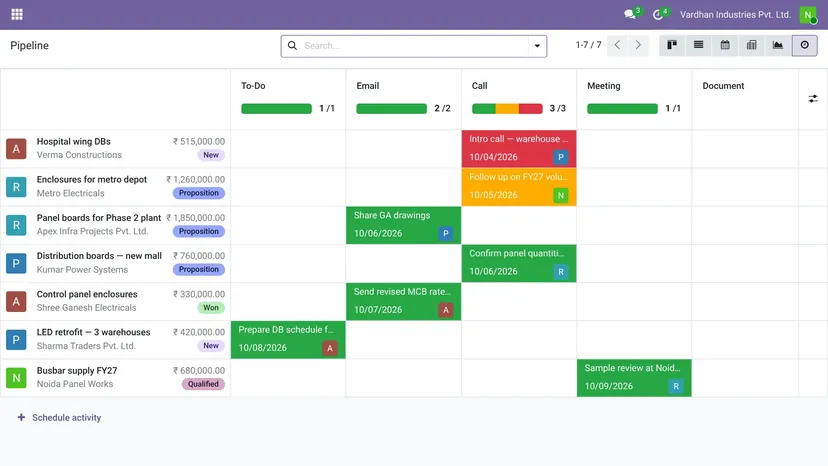Click assignee N on Follow up activity
The width and height of the screenshot is (828, 466).
[561, 195]
